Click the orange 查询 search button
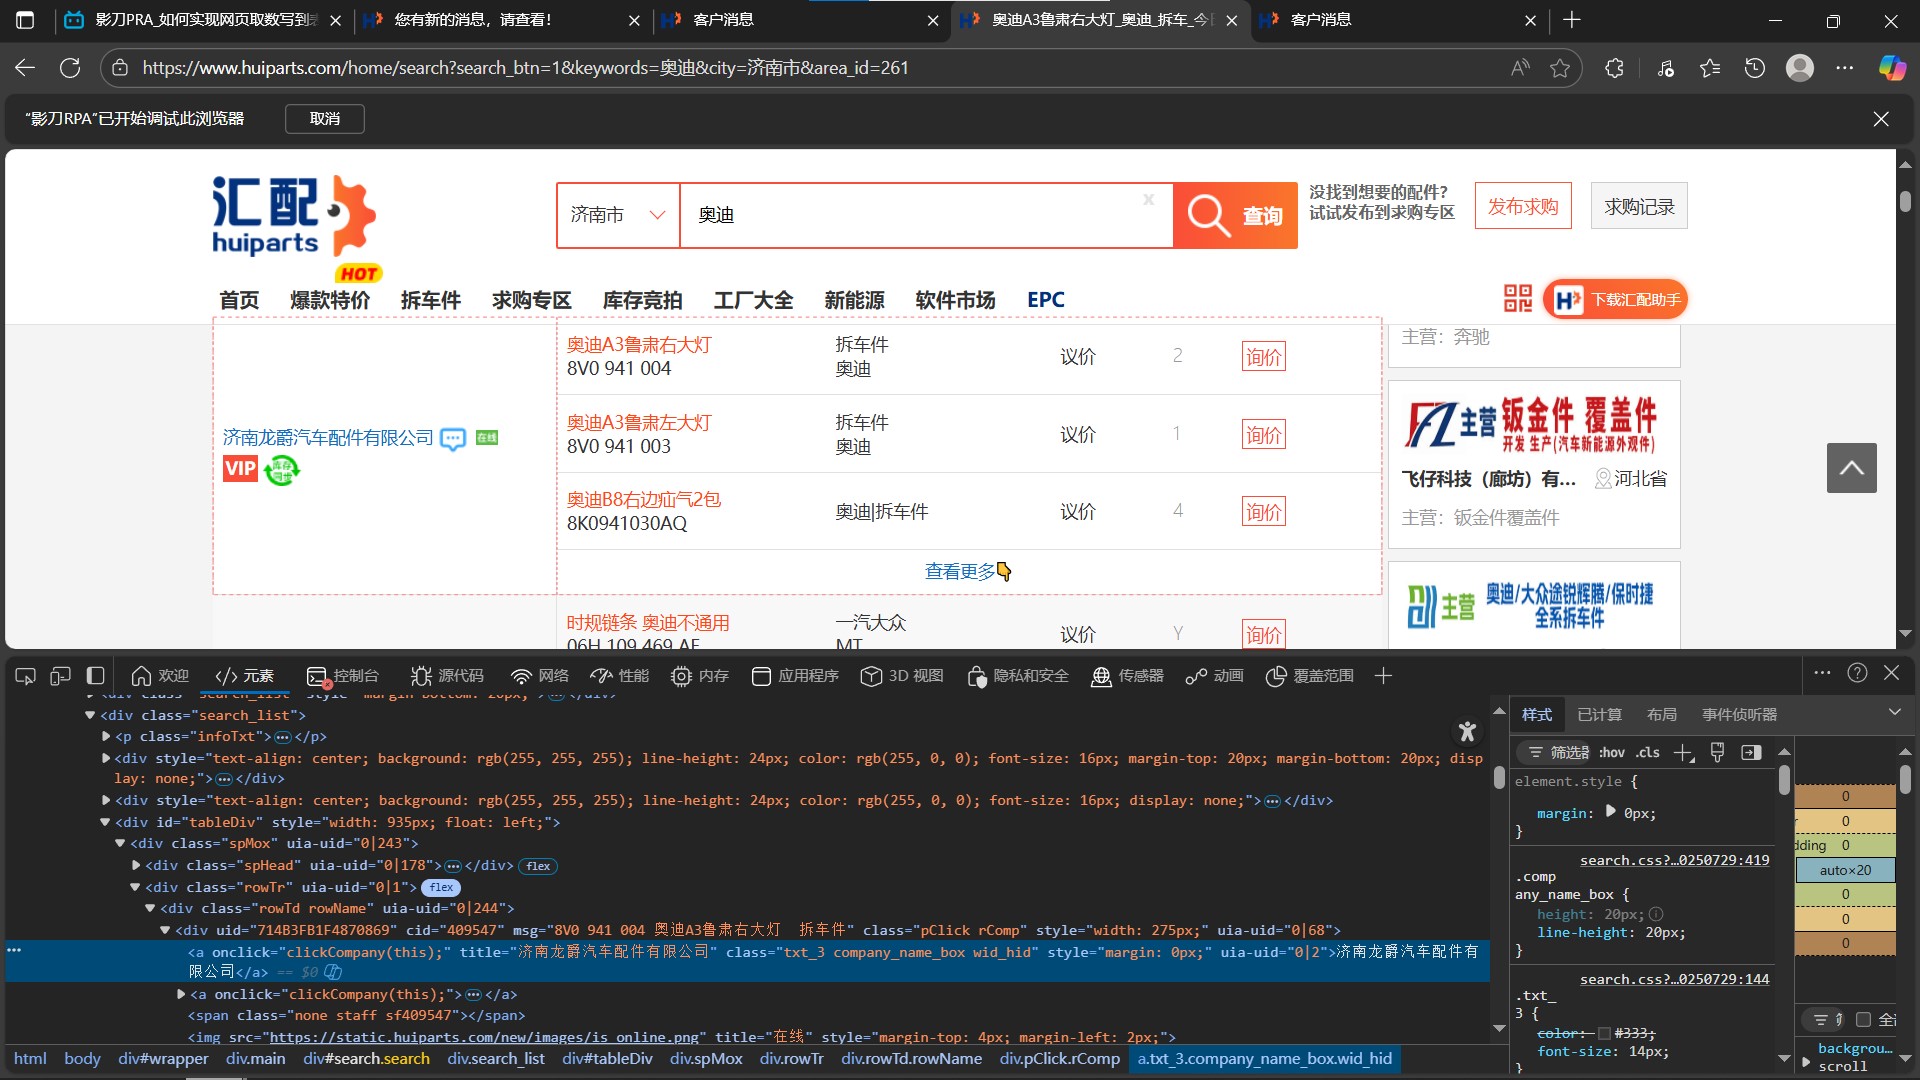Image resolution: width=1920 pixels, height=1080 pixels. [x=1235, y=215]
